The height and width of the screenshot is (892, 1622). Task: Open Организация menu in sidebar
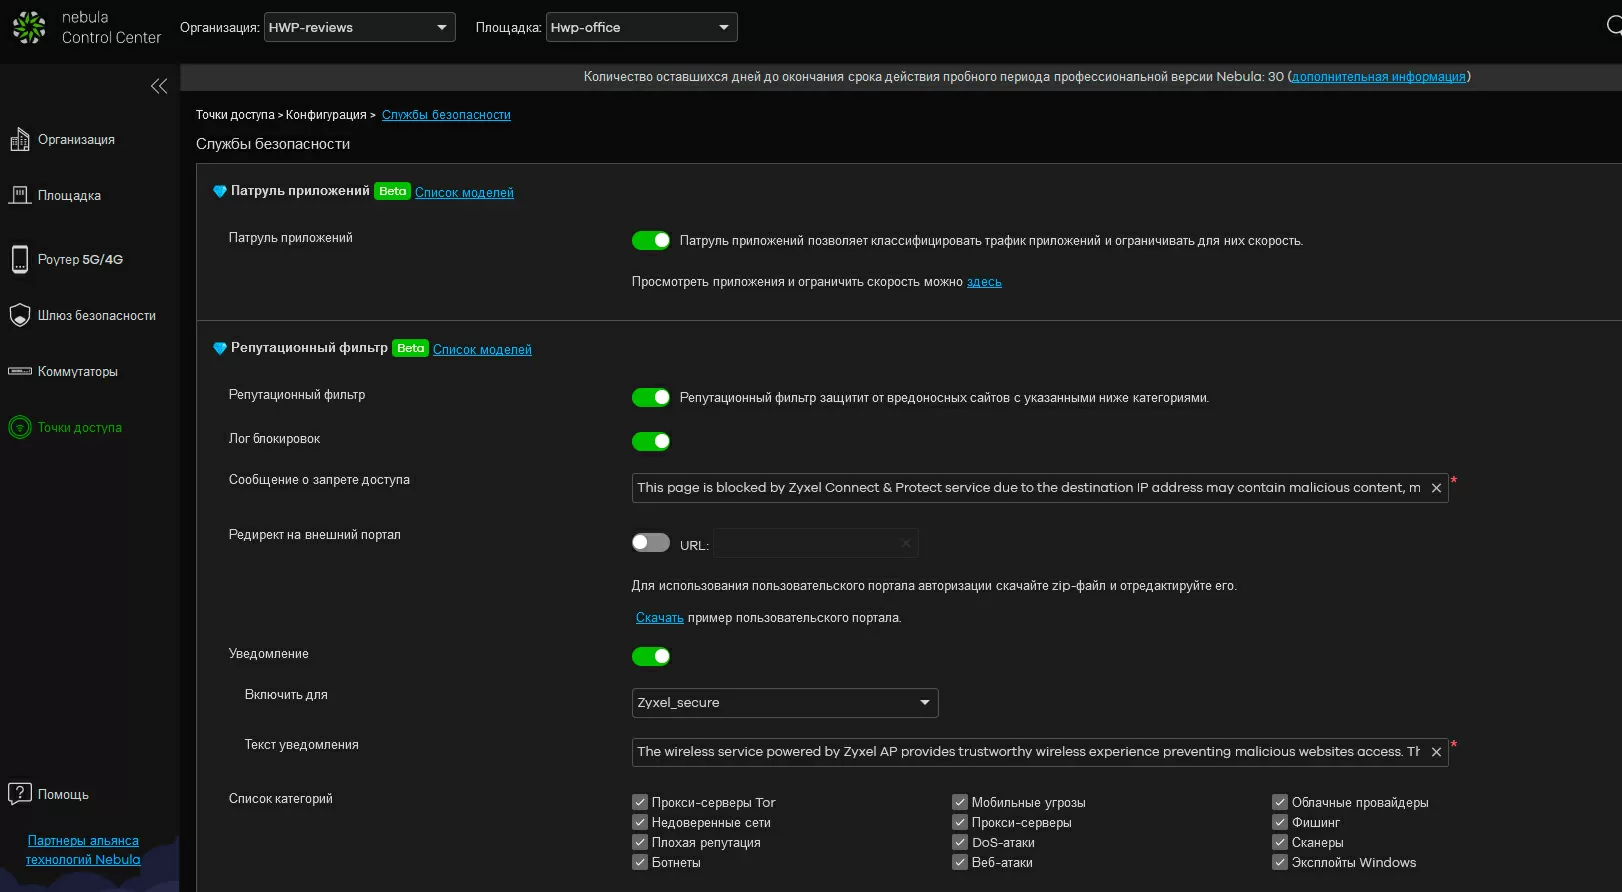click(x=76, y=140)
